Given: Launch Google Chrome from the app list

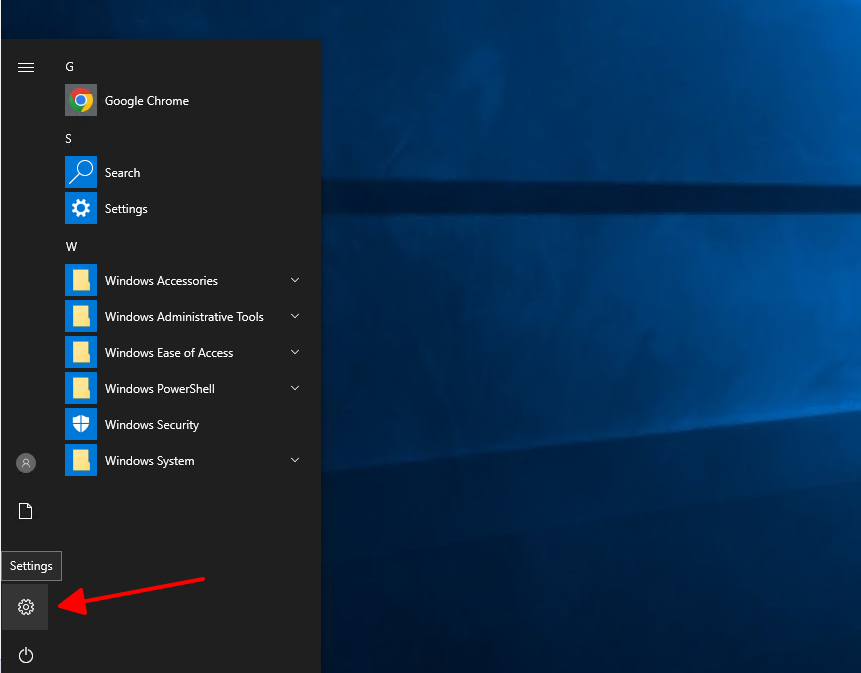Looking at the screenshot, I should pyautogui.click(x=146, y=101).
